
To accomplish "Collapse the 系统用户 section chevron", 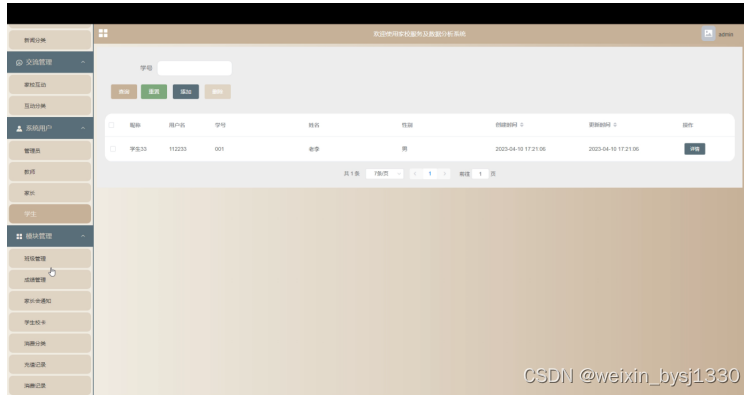I will click(83, 128).
